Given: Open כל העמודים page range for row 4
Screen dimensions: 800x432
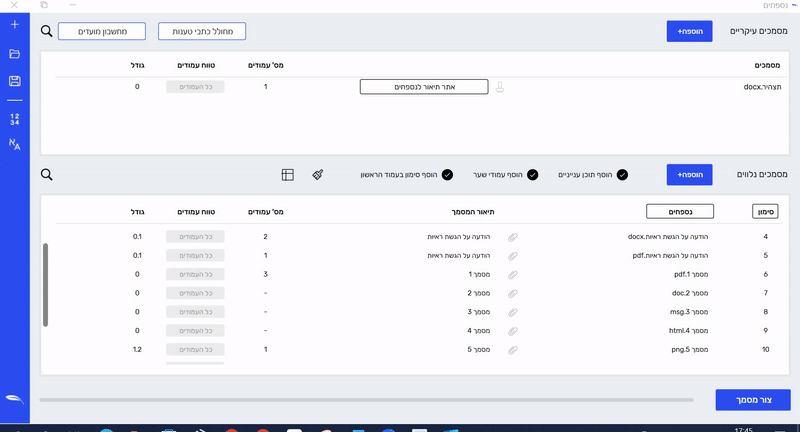Looking at the screenshot, I should (x=195, y=237).
